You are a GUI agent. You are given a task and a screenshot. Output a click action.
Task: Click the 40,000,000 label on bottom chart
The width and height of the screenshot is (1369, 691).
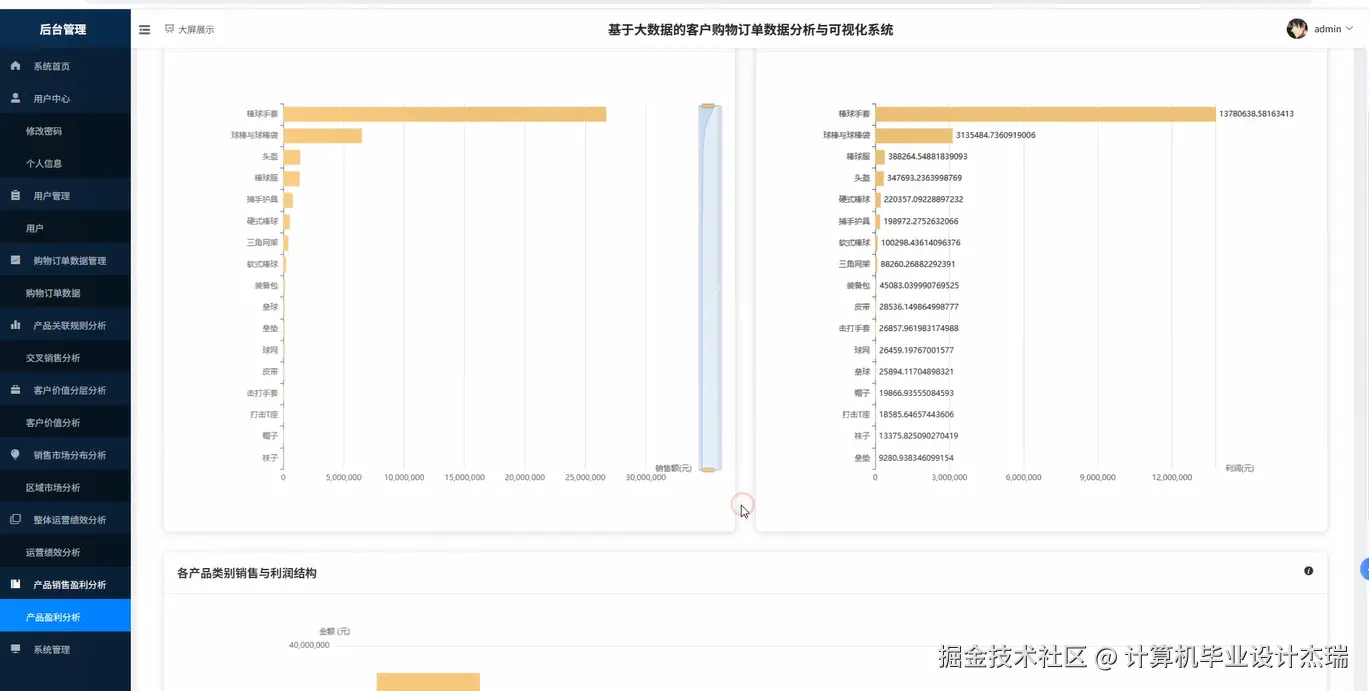point(309,646)
